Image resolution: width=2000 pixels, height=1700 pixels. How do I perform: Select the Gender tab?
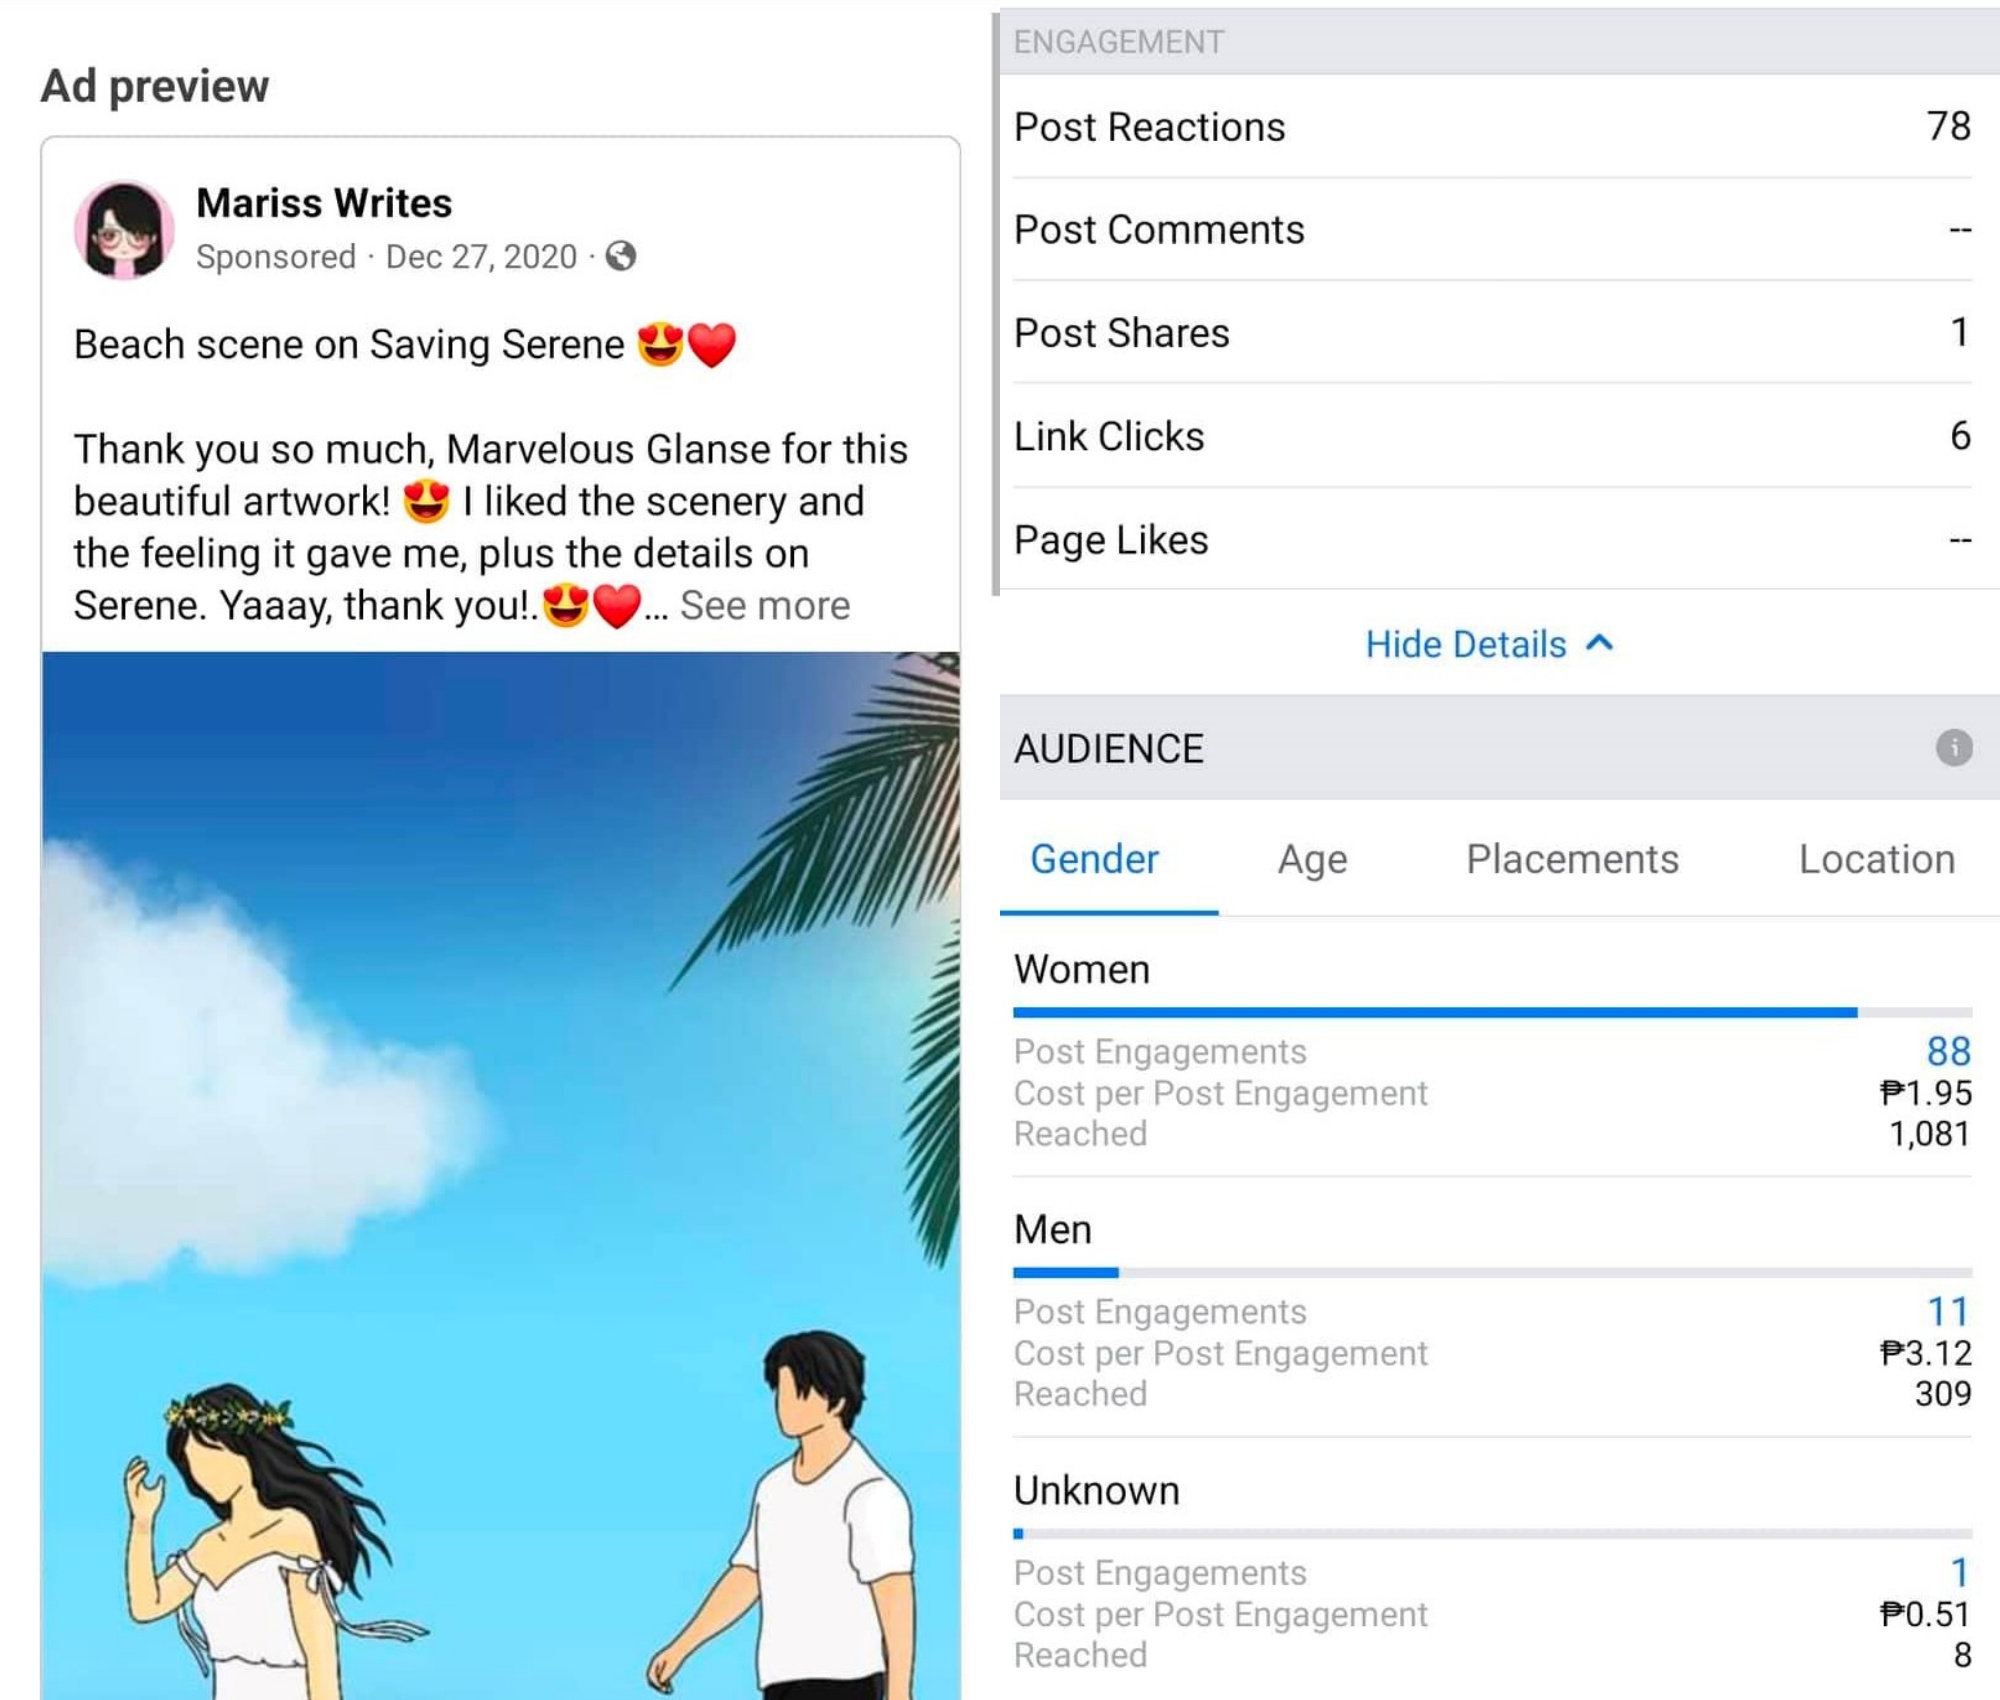[1094, 859]
